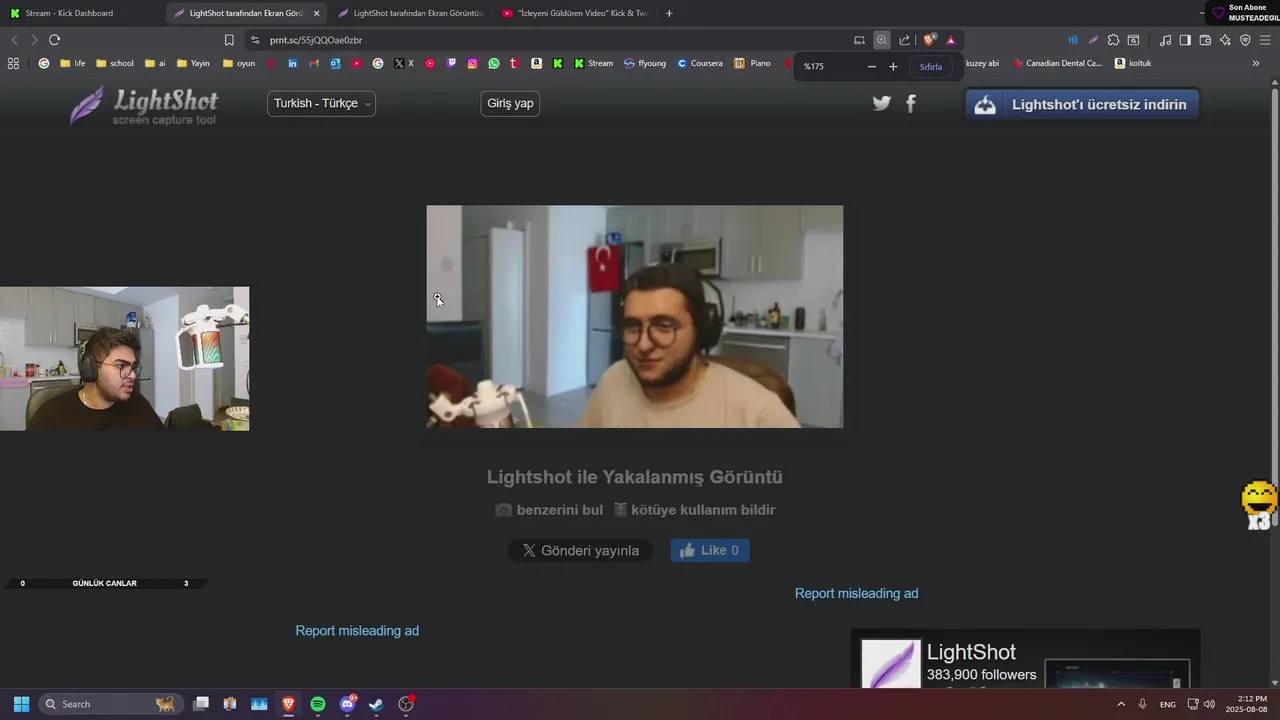Click the Giriş yap login button
1280x720 pixels.
[x=510, y=103]
